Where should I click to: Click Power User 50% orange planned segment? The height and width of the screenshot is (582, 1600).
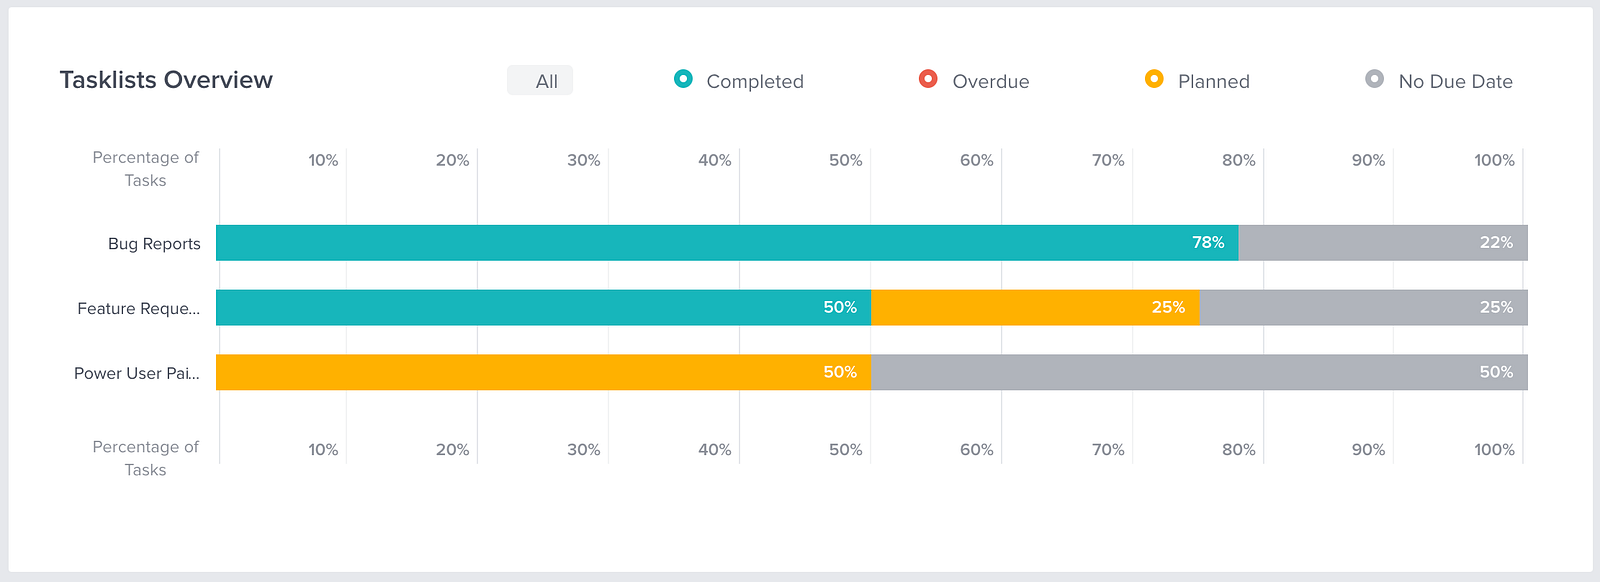point(543,372)
